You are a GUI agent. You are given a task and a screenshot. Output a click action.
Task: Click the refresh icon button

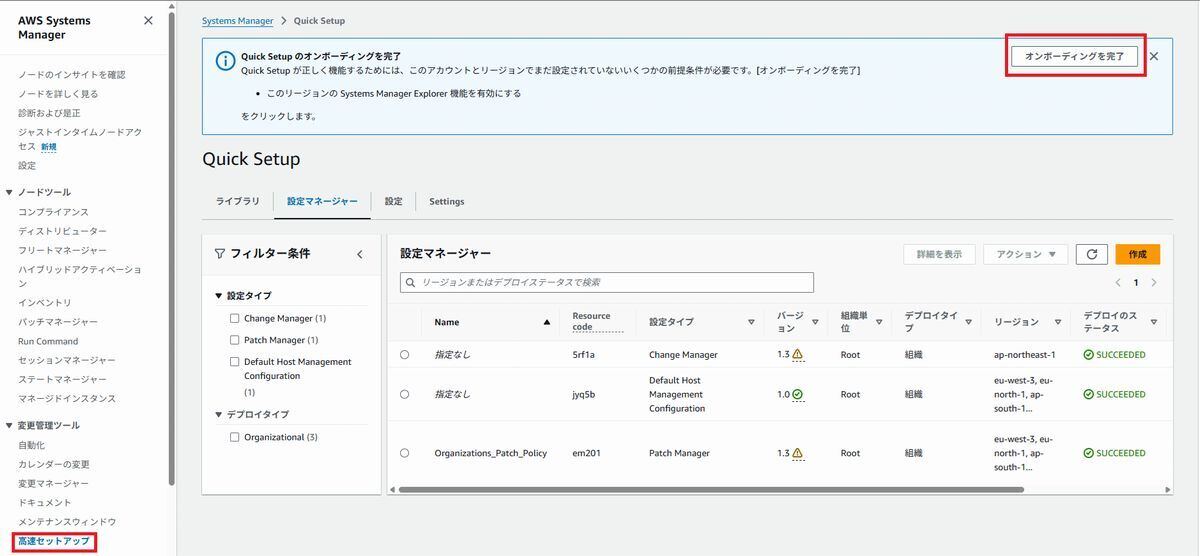click(1092, 254)
